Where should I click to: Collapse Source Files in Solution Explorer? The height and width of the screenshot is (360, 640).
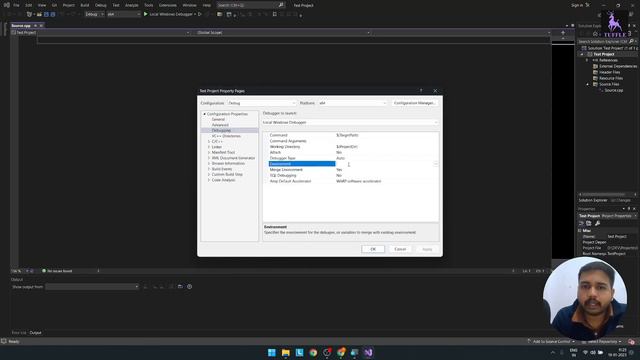588,84
